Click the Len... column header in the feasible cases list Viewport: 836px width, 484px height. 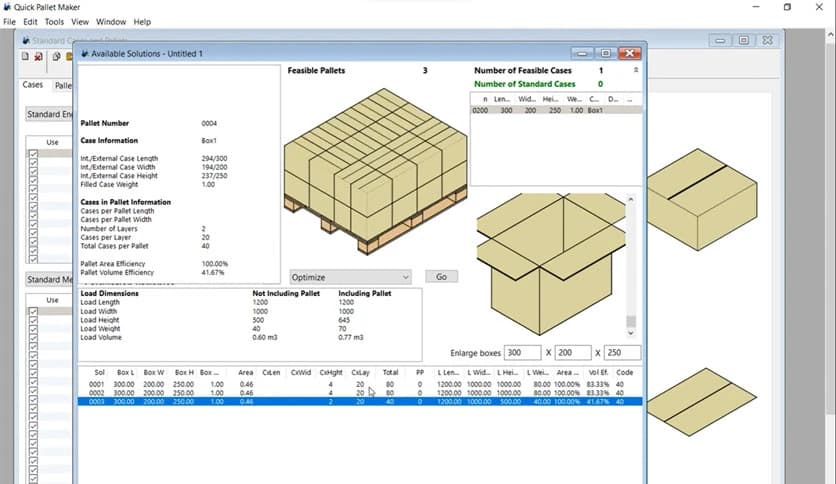tap(502, 99)
